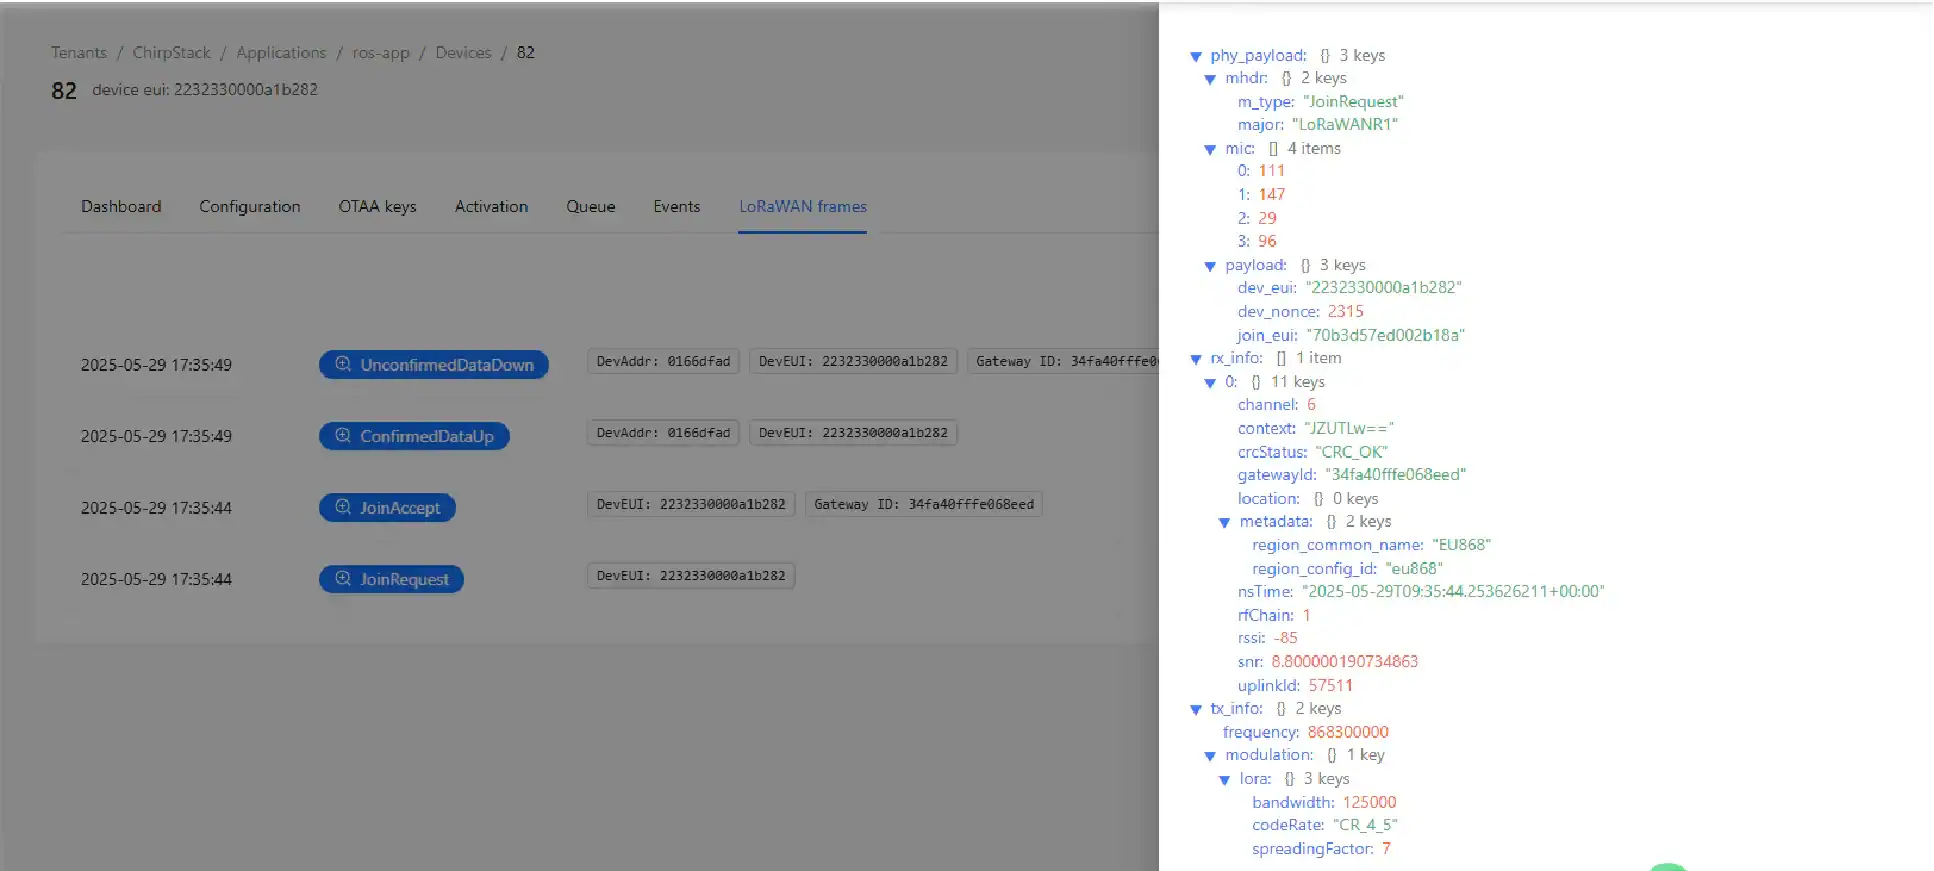The image size is (1934, 871).
Task: Collapse the lora node arrow
Action: [x=1224, y=779]
